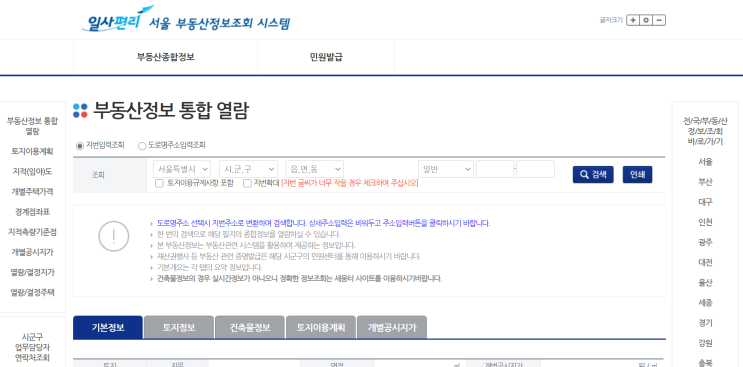Open the 민원발급 top menu
743x367 pixels.
coord(326,57)
